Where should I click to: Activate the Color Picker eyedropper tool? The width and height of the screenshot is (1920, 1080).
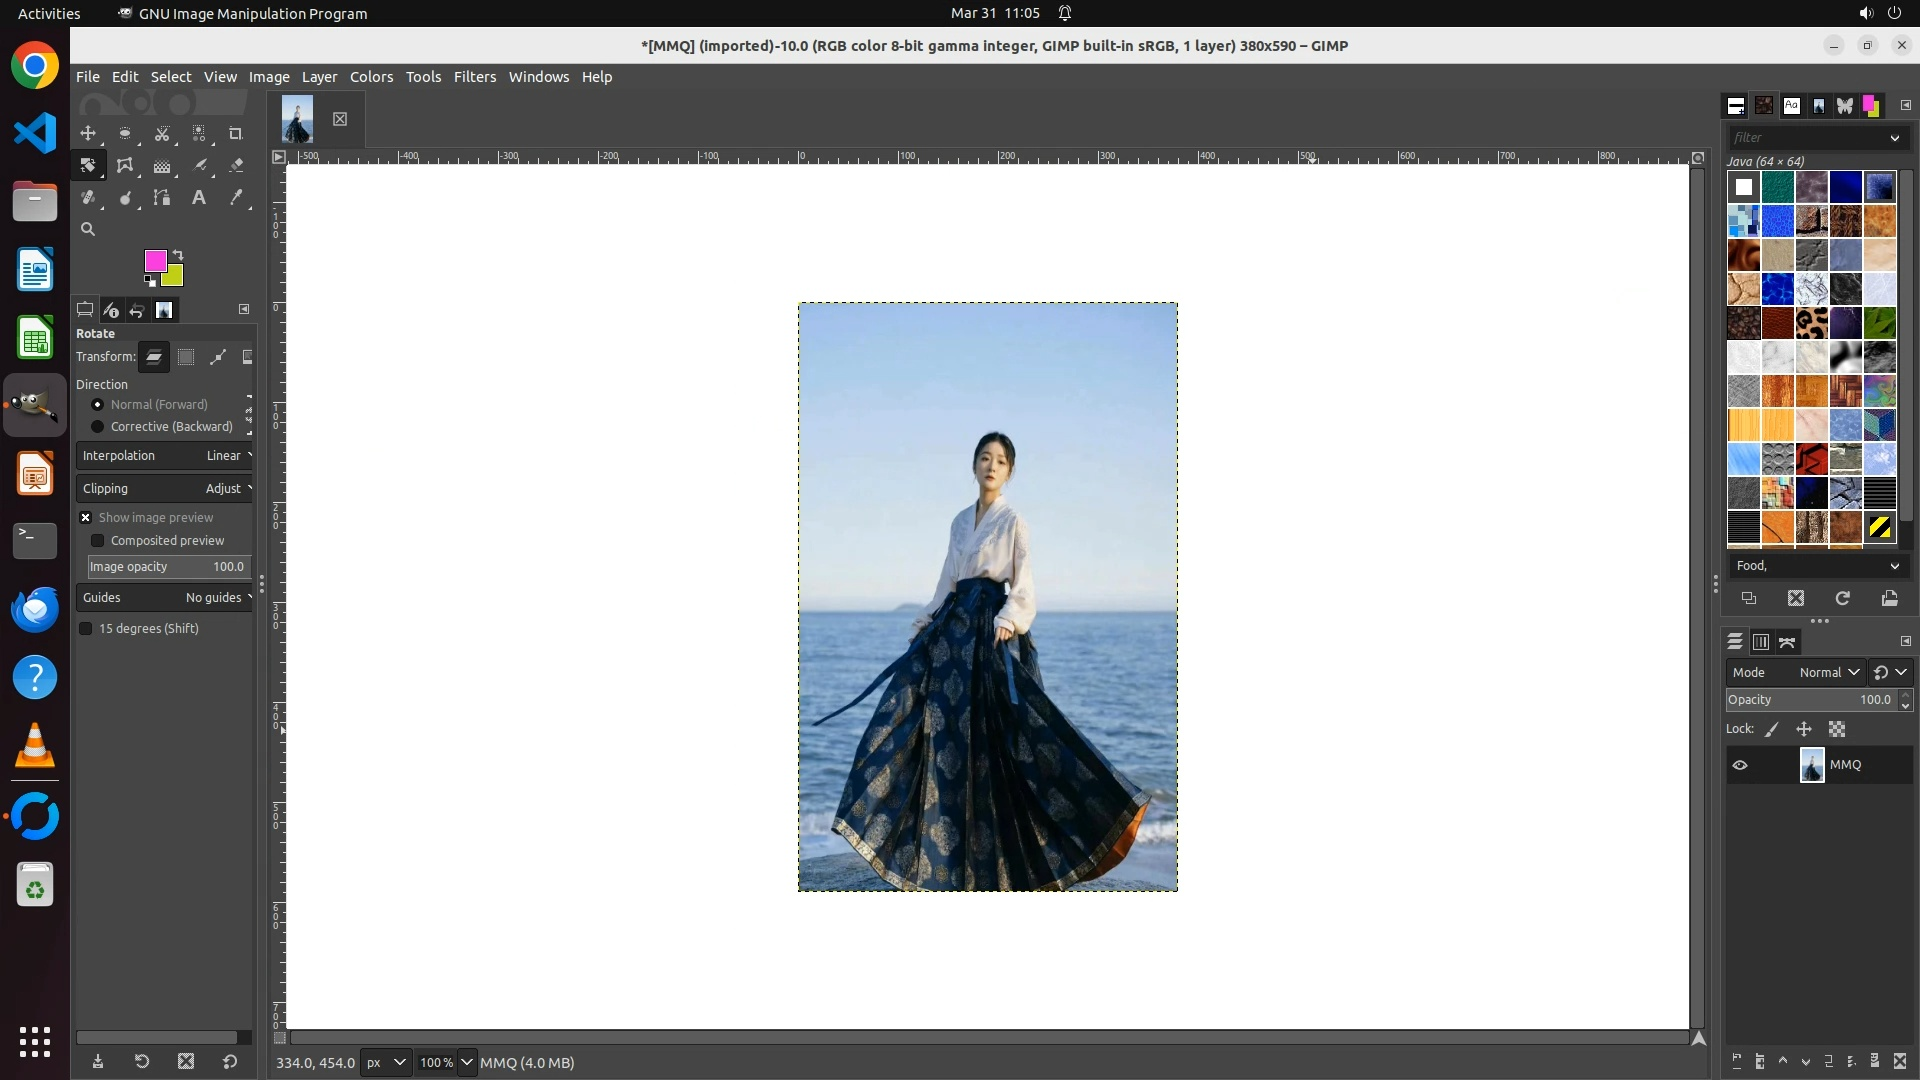pyautogui.click(x=236, y=198)
